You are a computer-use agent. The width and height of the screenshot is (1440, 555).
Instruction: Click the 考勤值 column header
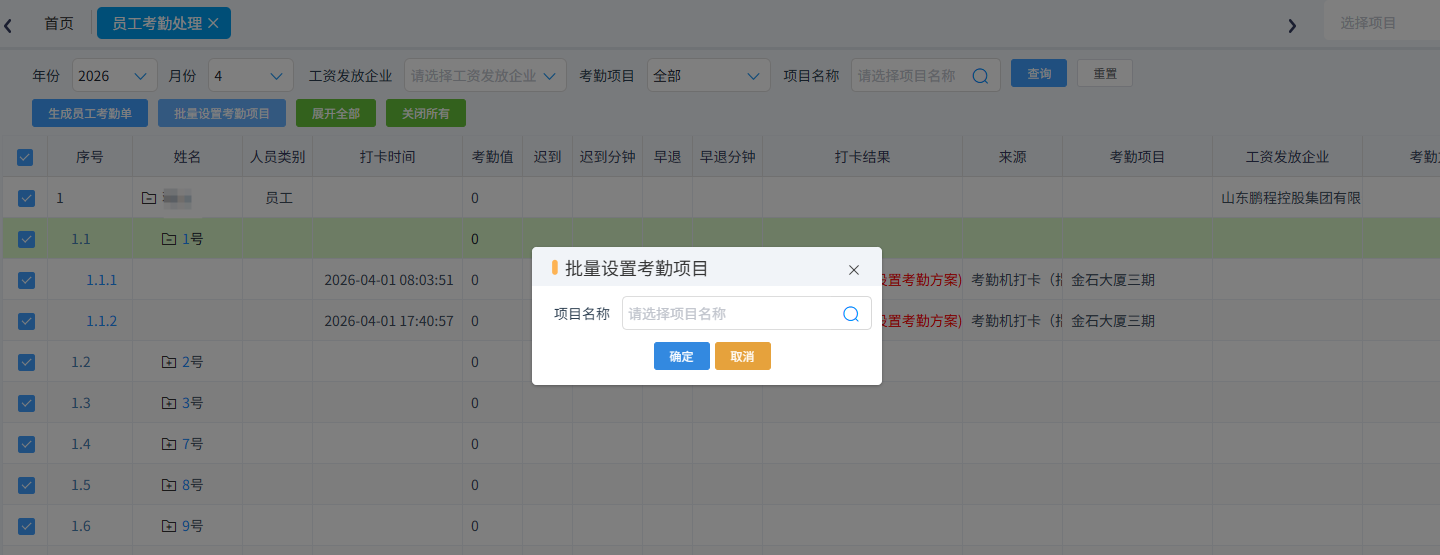[x=493, y=157]
